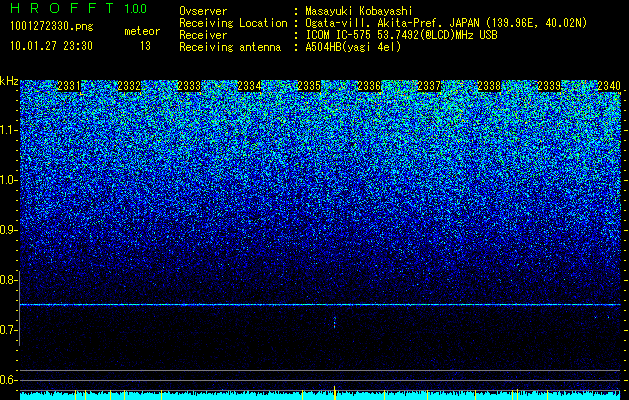Click the 0.7 frequency axis label
629x400 pixels.
pos(8,330)
